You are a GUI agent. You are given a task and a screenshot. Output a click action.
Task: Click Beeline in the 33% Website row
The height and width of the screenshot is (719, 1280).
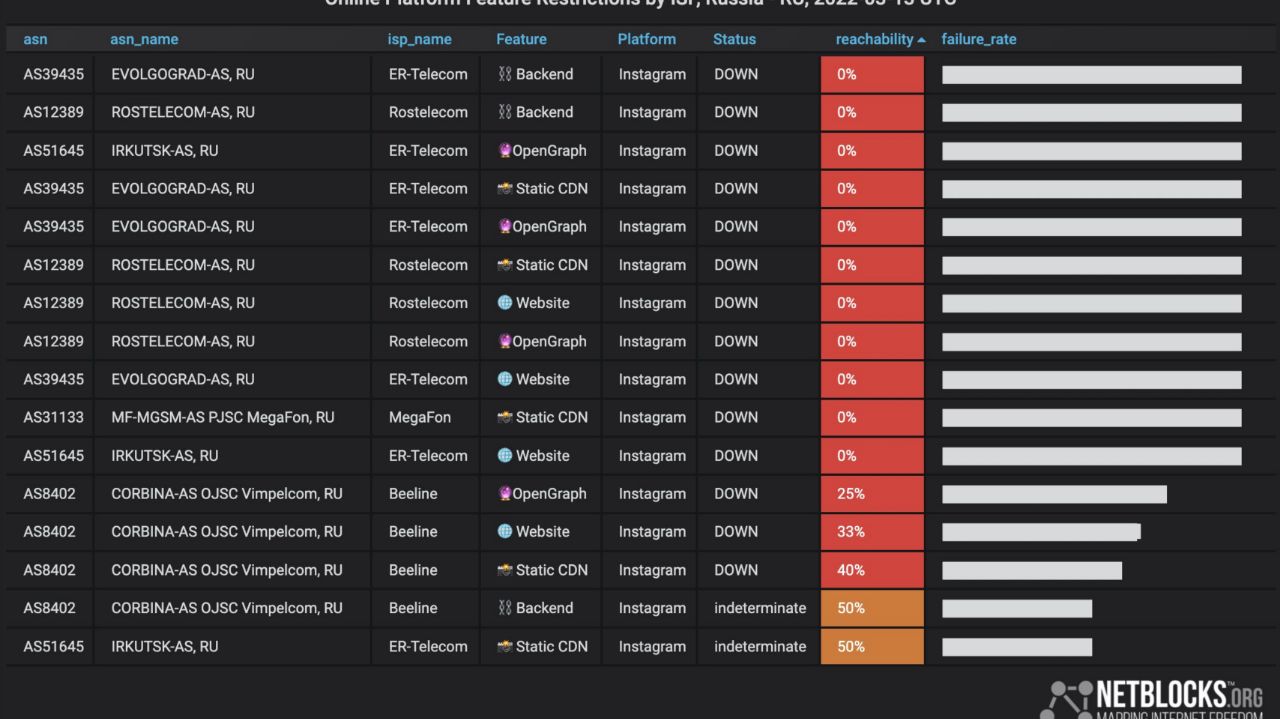[413, 531]
